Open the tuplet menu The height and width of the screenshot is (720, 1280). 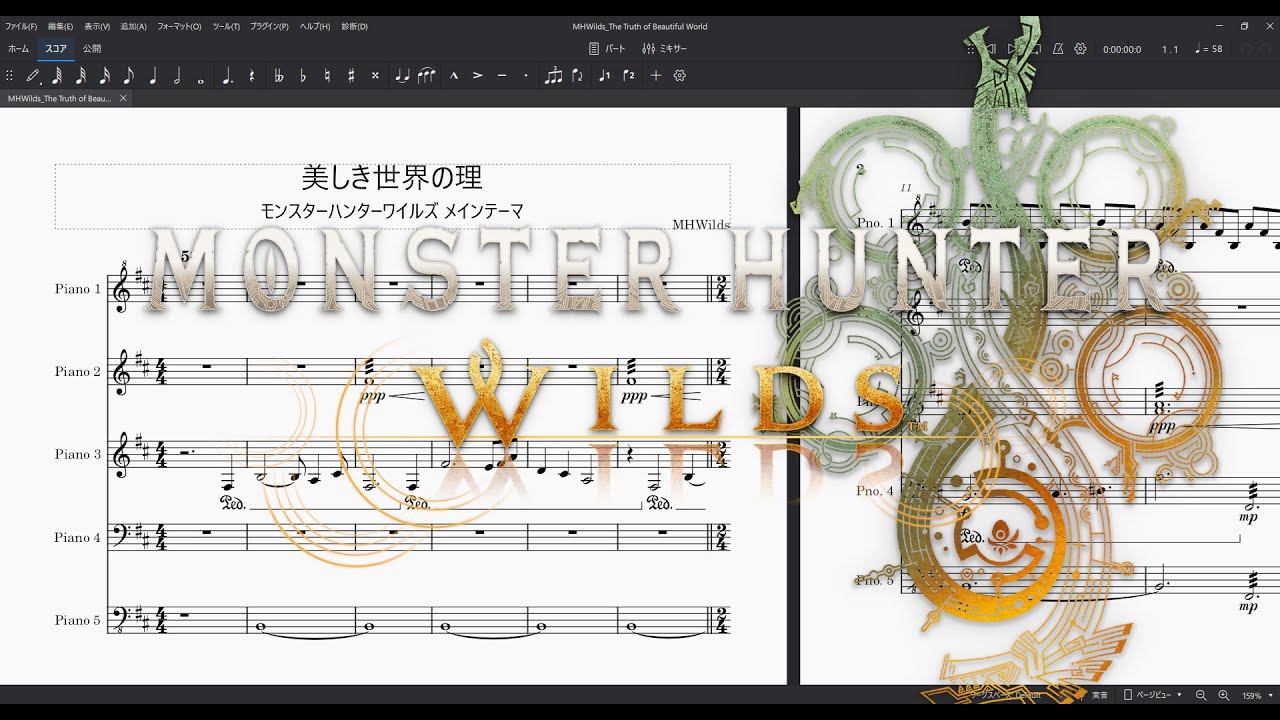point(553,75)
